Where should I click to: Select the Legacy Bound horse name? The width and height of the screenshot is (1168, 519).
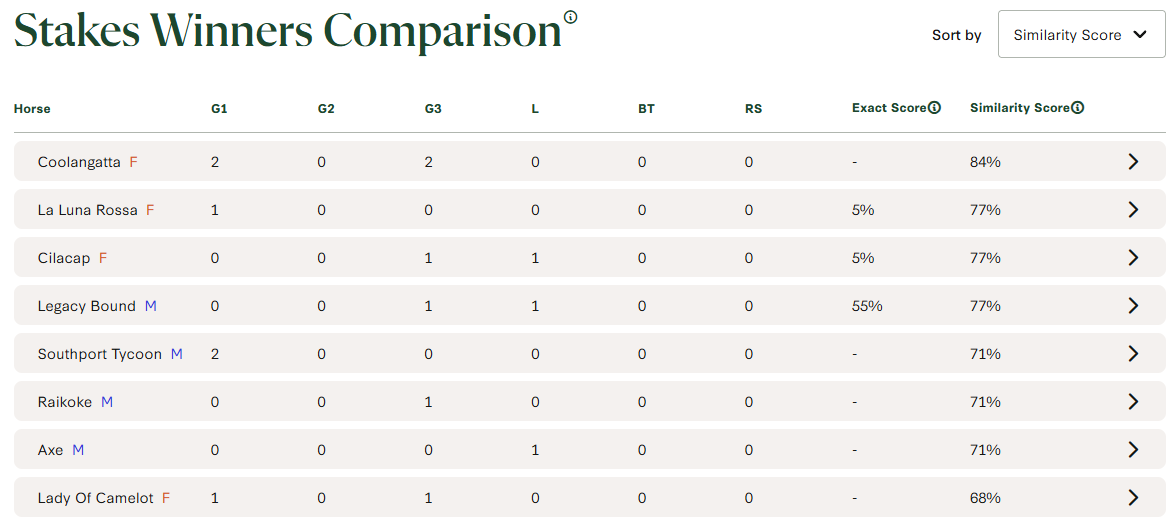(86, 306)
